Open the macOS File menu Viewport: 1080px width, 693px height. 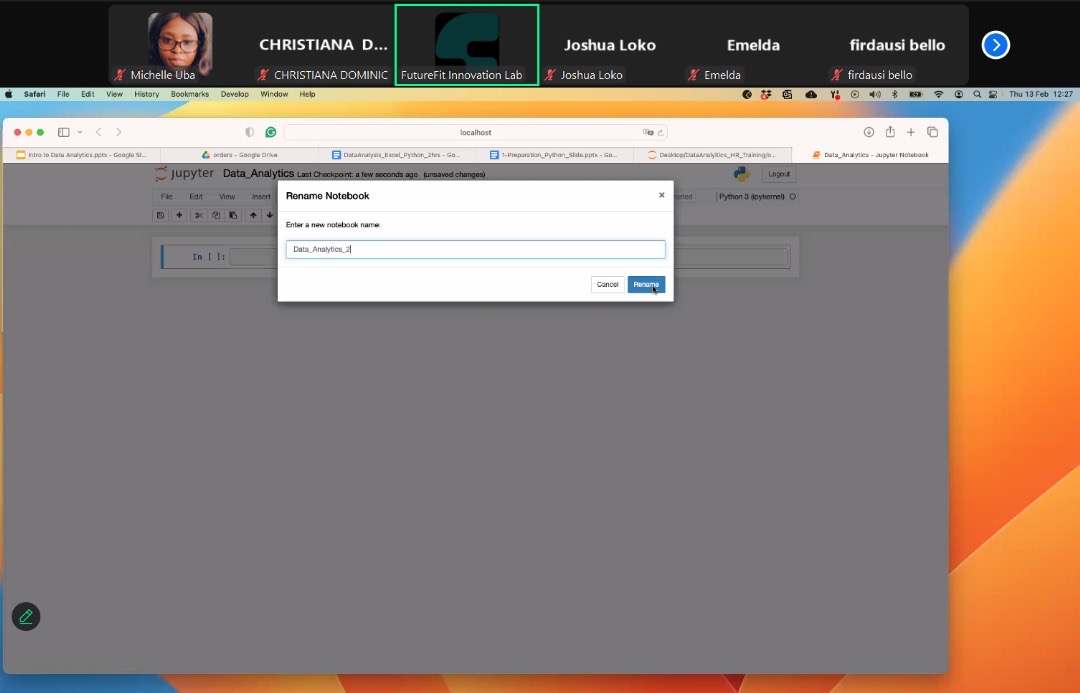[63, 94]
